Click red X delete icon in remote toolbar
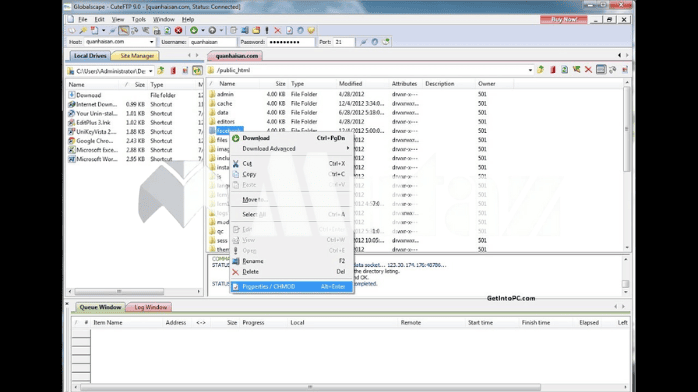This screenshot has height=392, width=698. 588,70
